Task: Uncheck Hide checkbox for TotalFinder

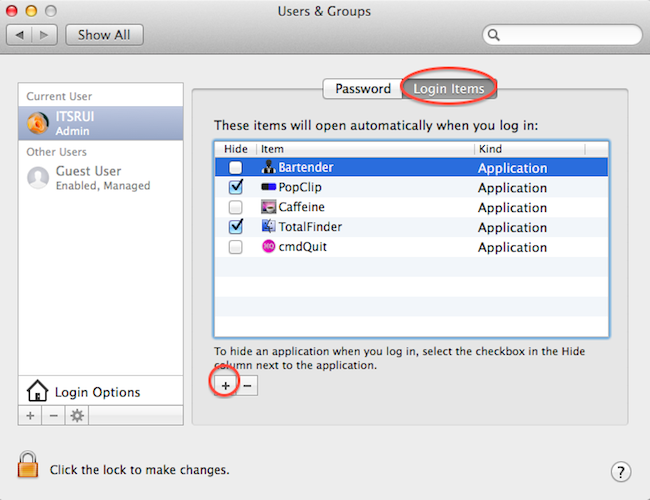Action: (x=236, y=226)
